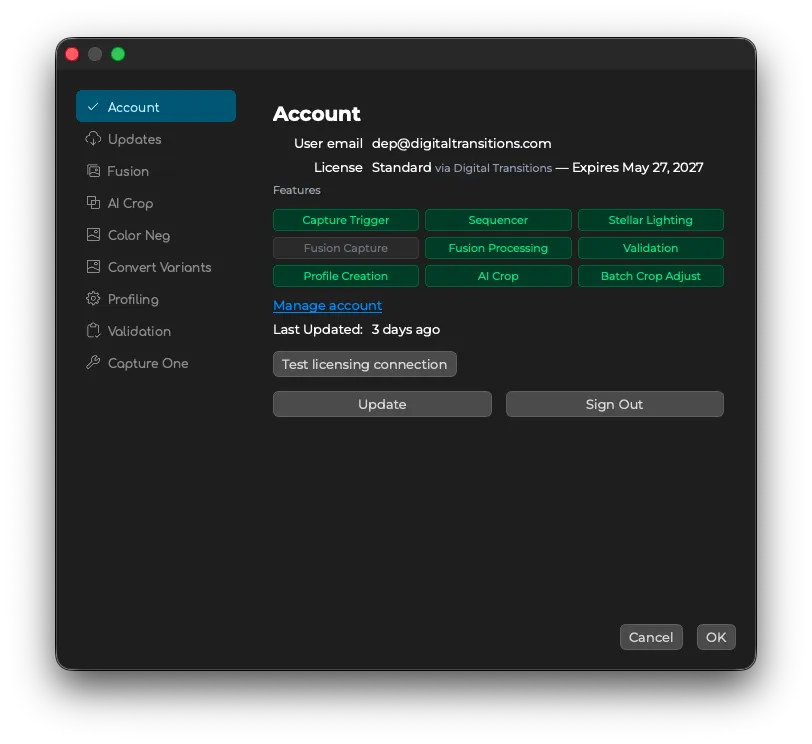Click the Standard license text
Image resolution: width=812 pixels, height=744 pixels.
point(401,167)
